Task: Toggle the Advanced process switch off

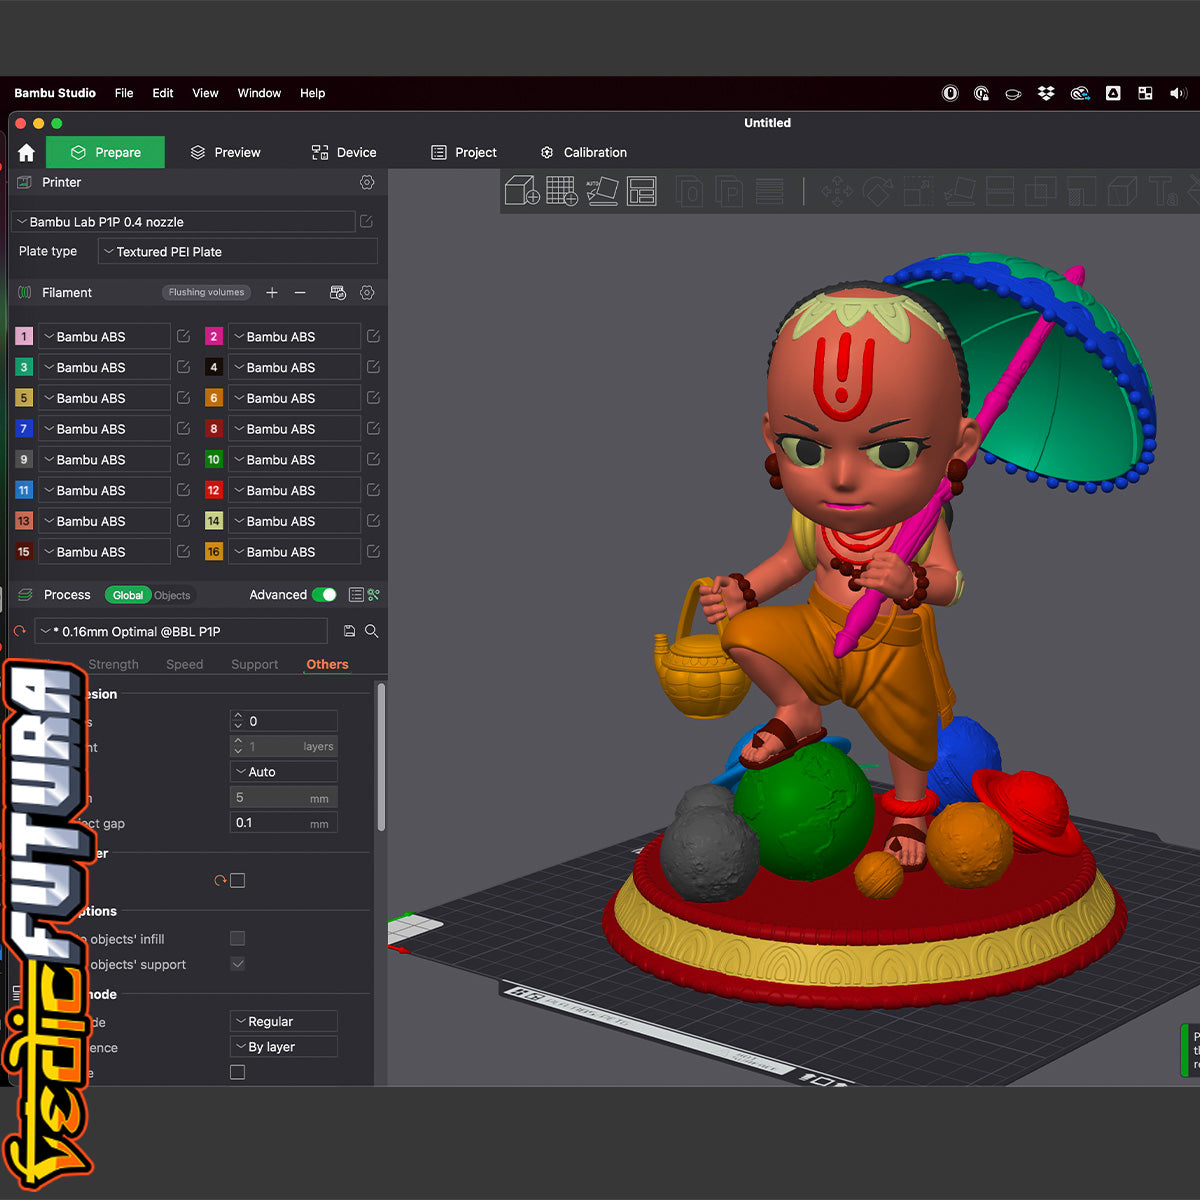Action: click(325, 594)
